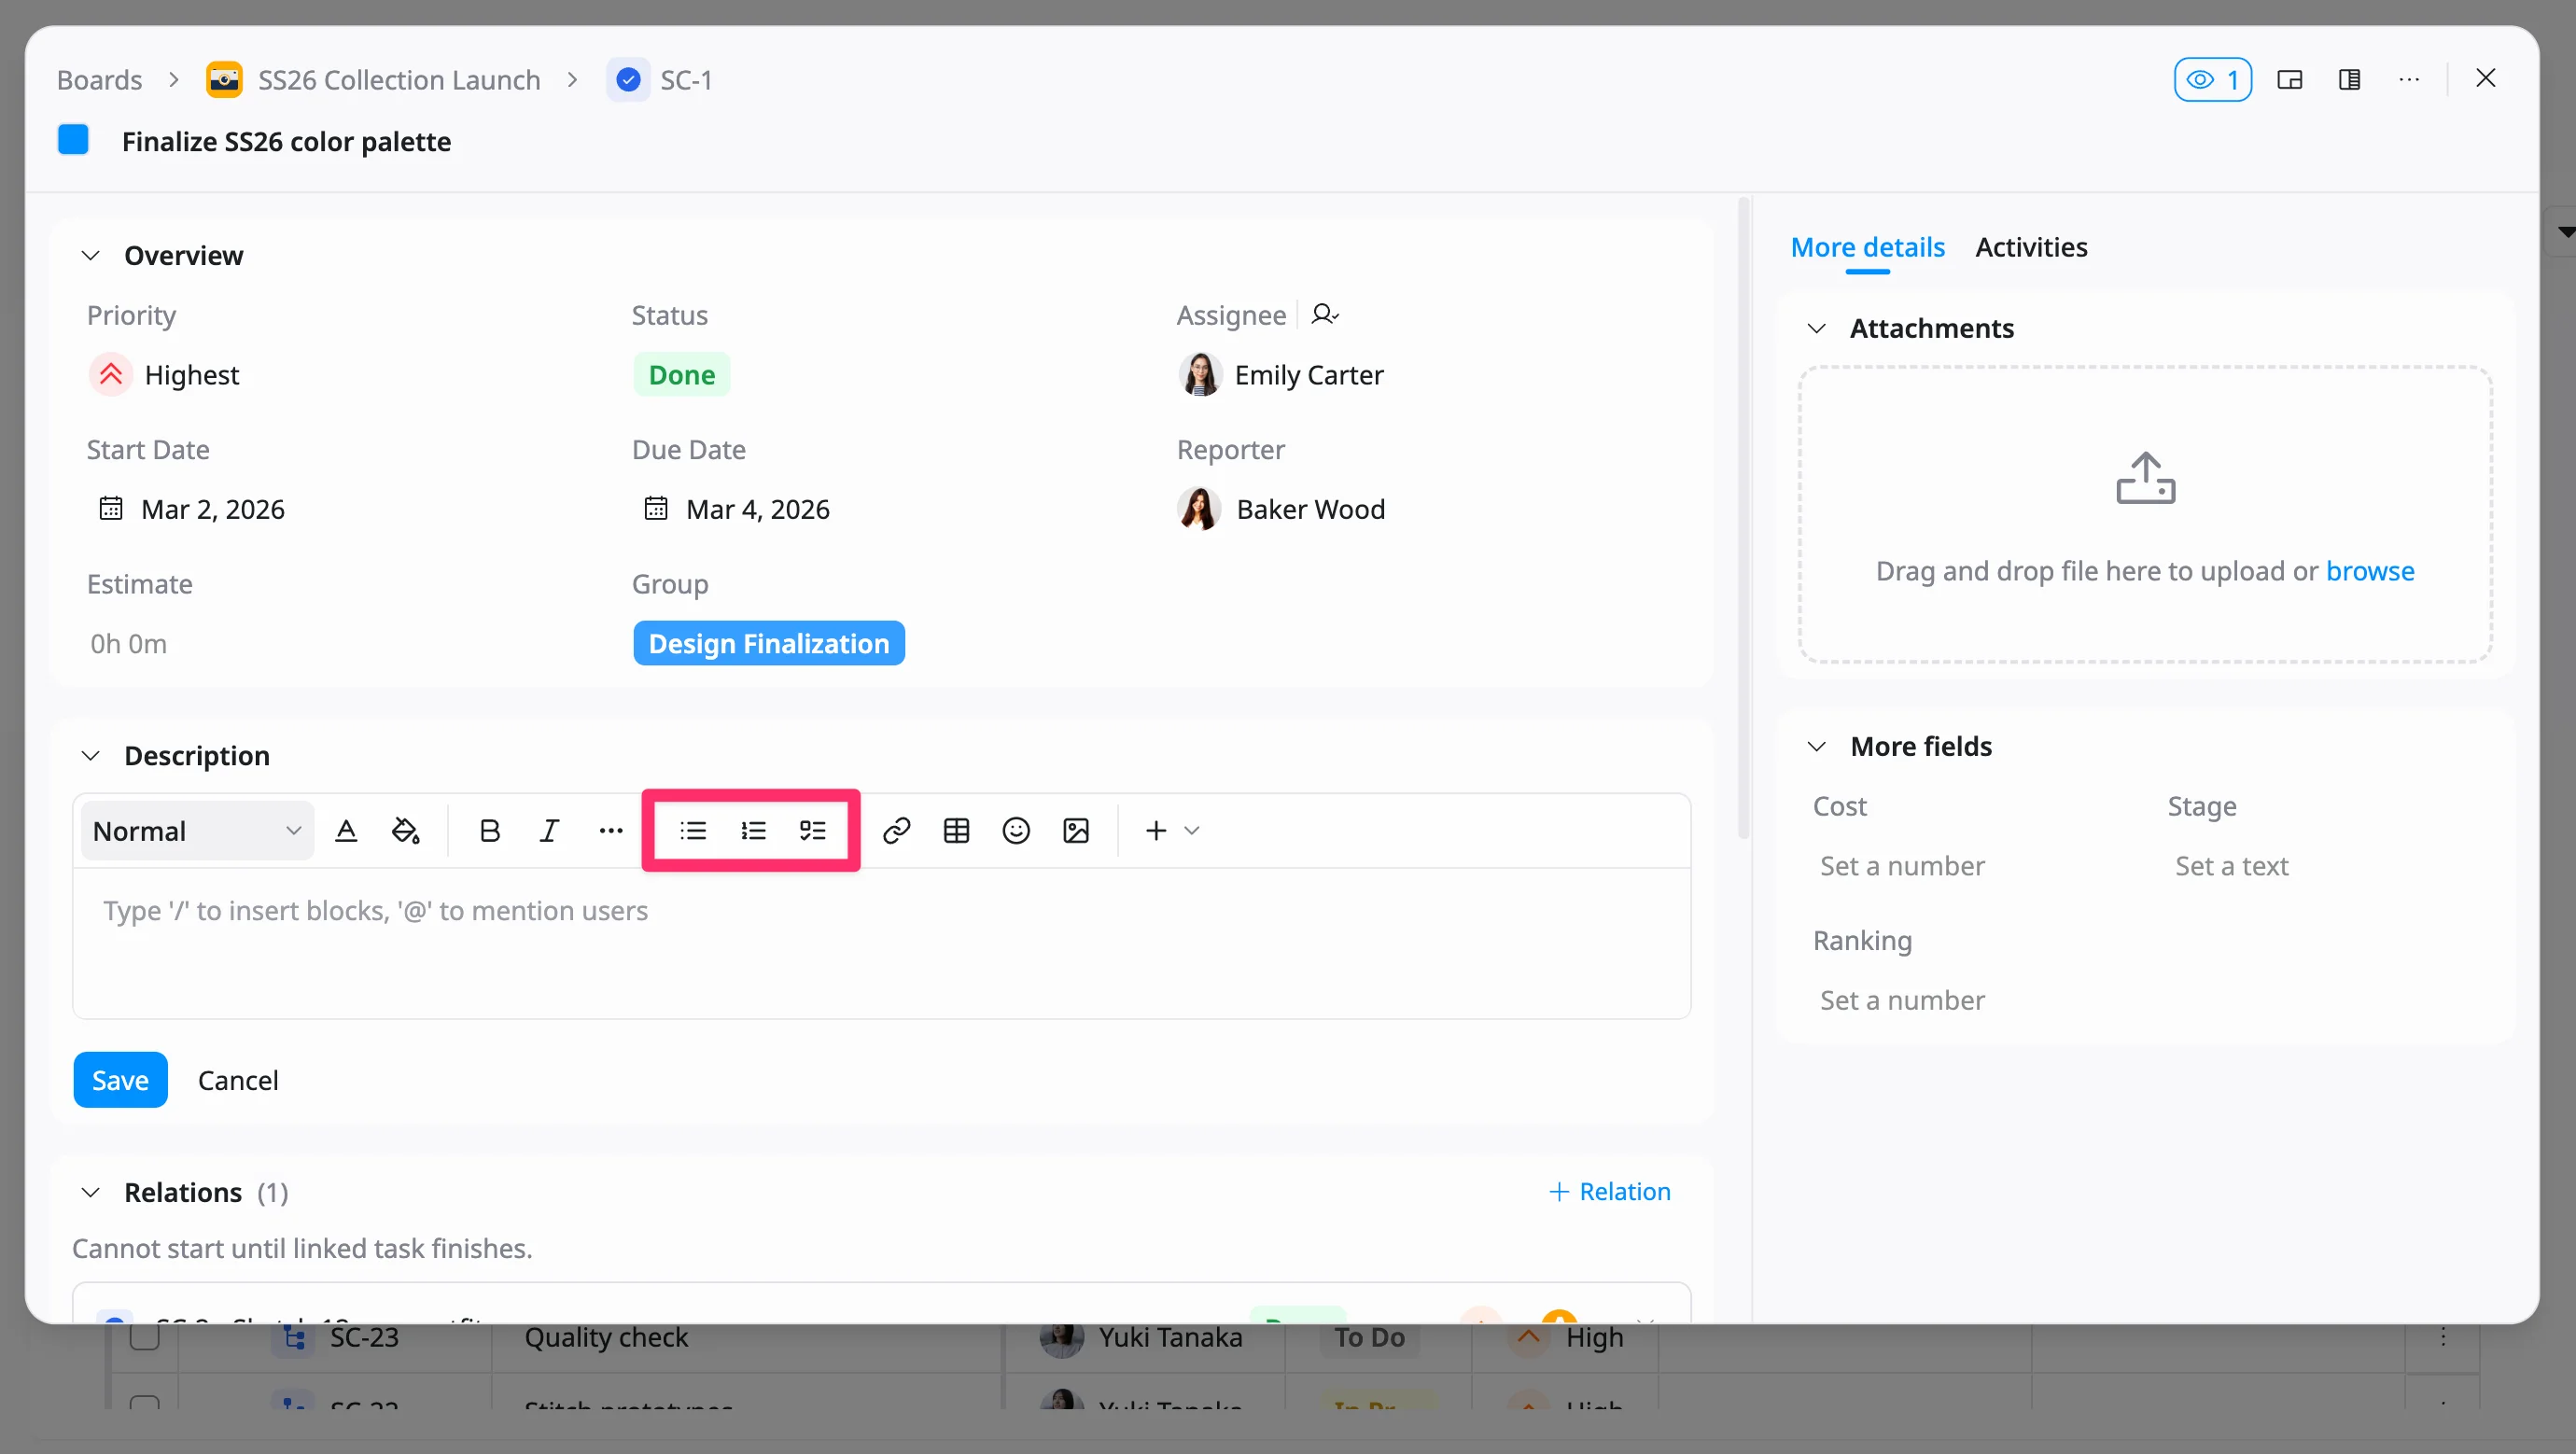This screenshot has width=2576, height=1454.
Task: Change the Done status
Action: 681,375
